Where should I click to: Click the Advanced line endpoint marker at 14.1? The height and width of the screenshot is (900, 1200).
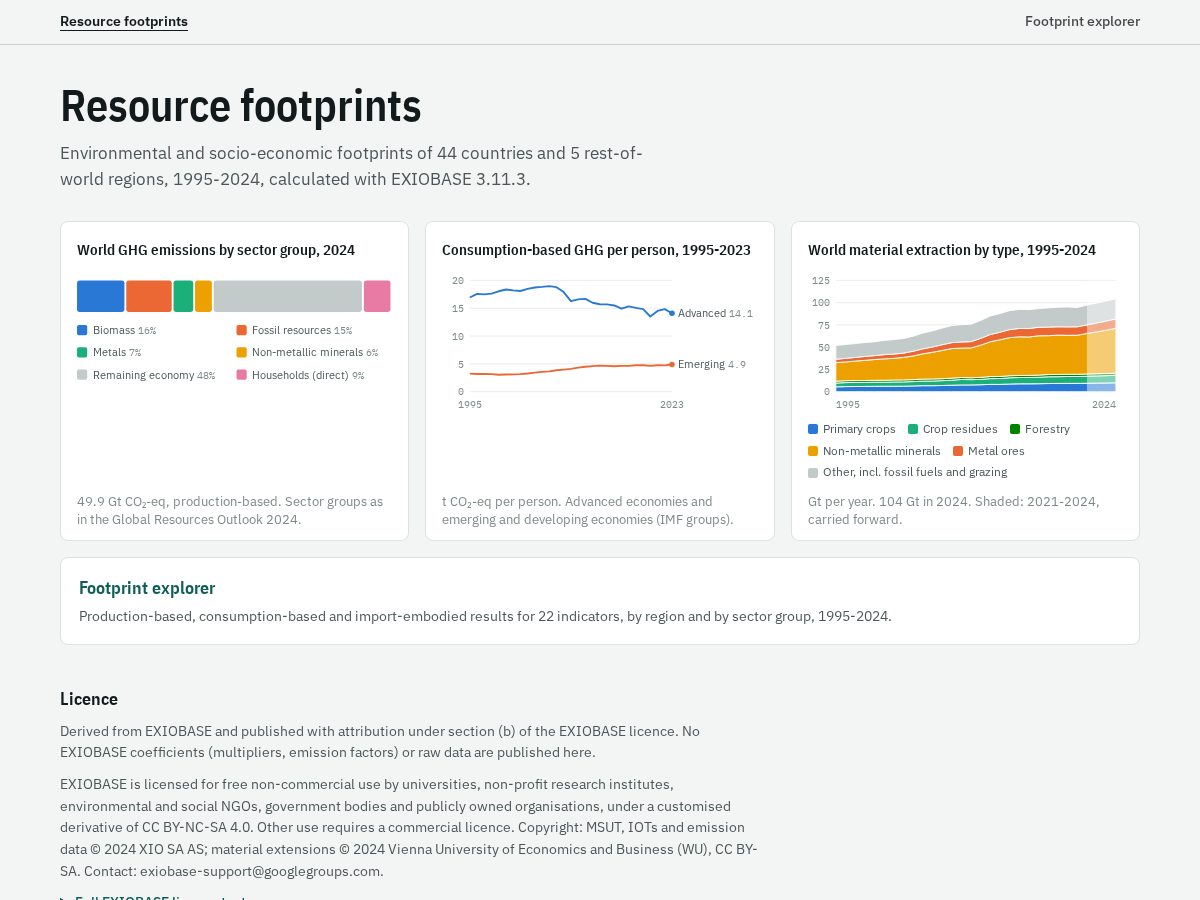672,313
